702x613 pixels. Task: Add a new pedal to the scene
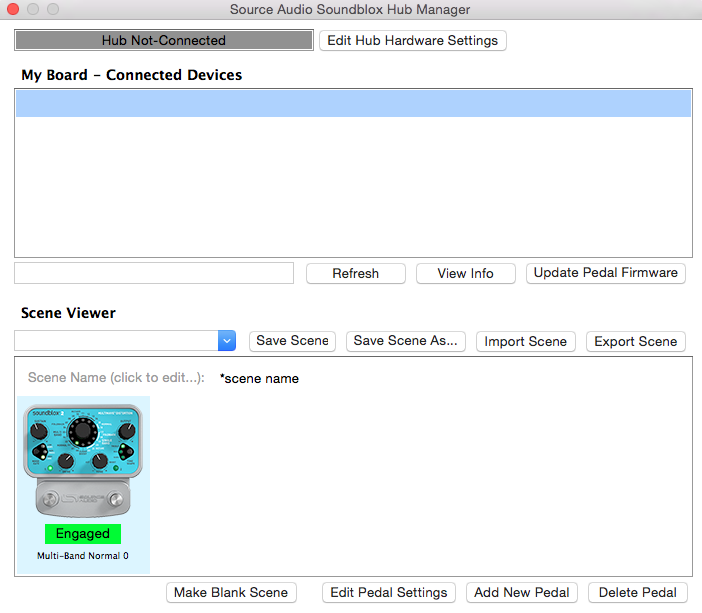(522, 593)
